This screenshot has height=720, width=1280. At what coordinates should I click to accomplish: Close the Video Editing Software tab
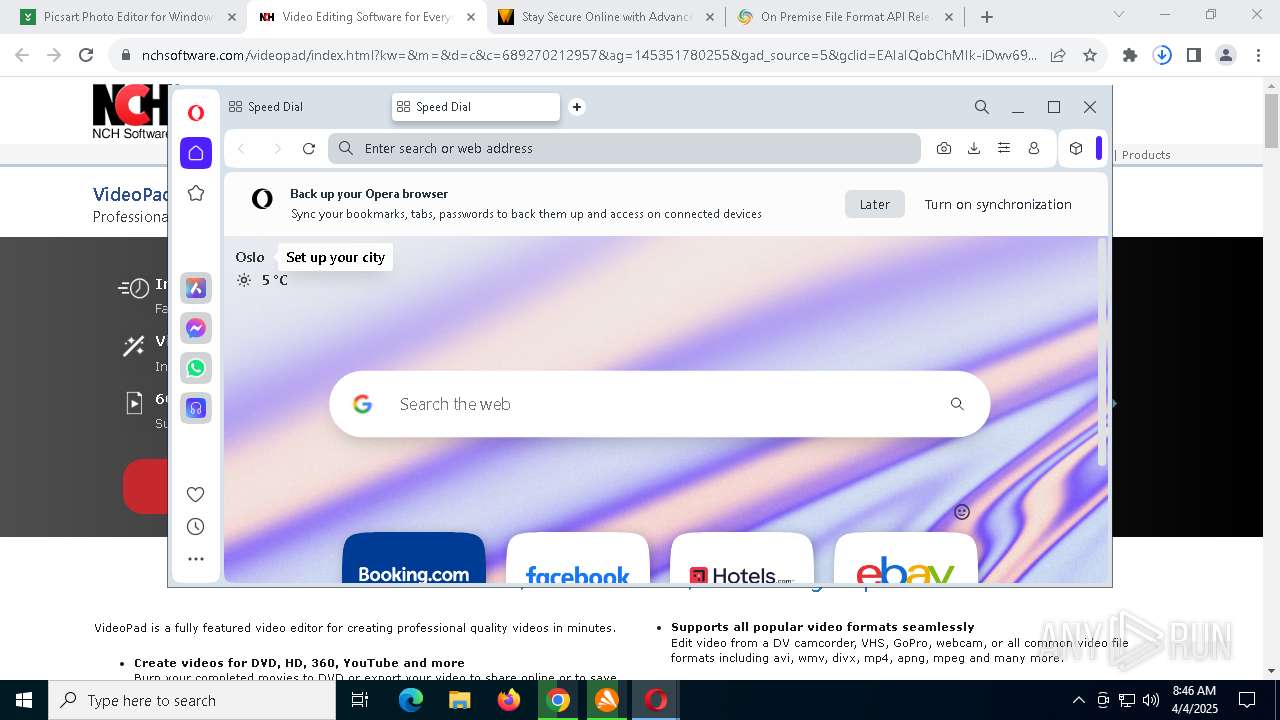(x=471, y=17)
